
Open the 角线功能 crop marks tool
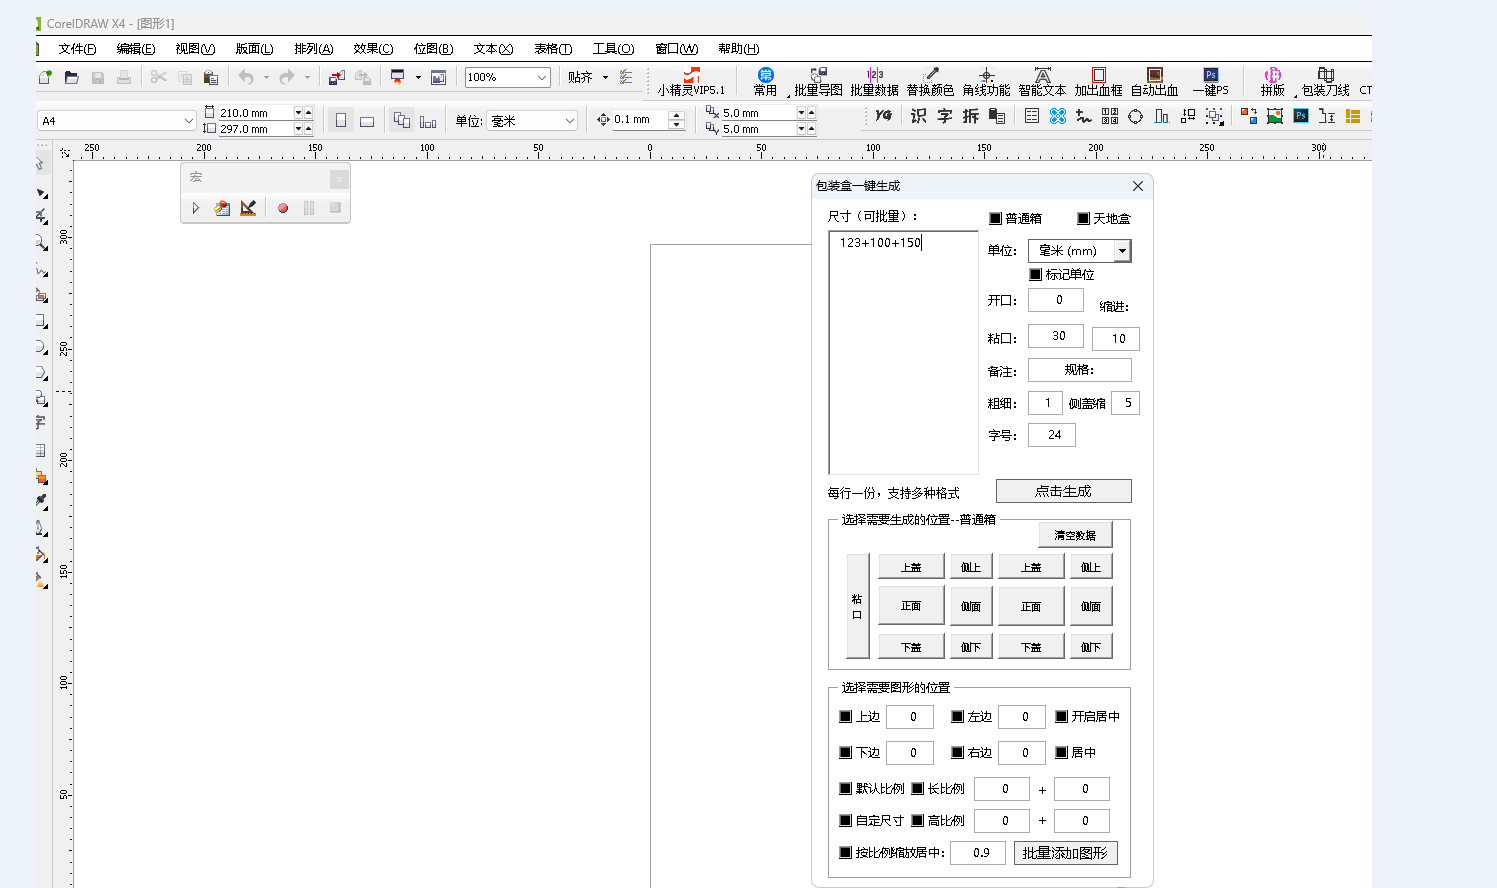pos(986,82)
